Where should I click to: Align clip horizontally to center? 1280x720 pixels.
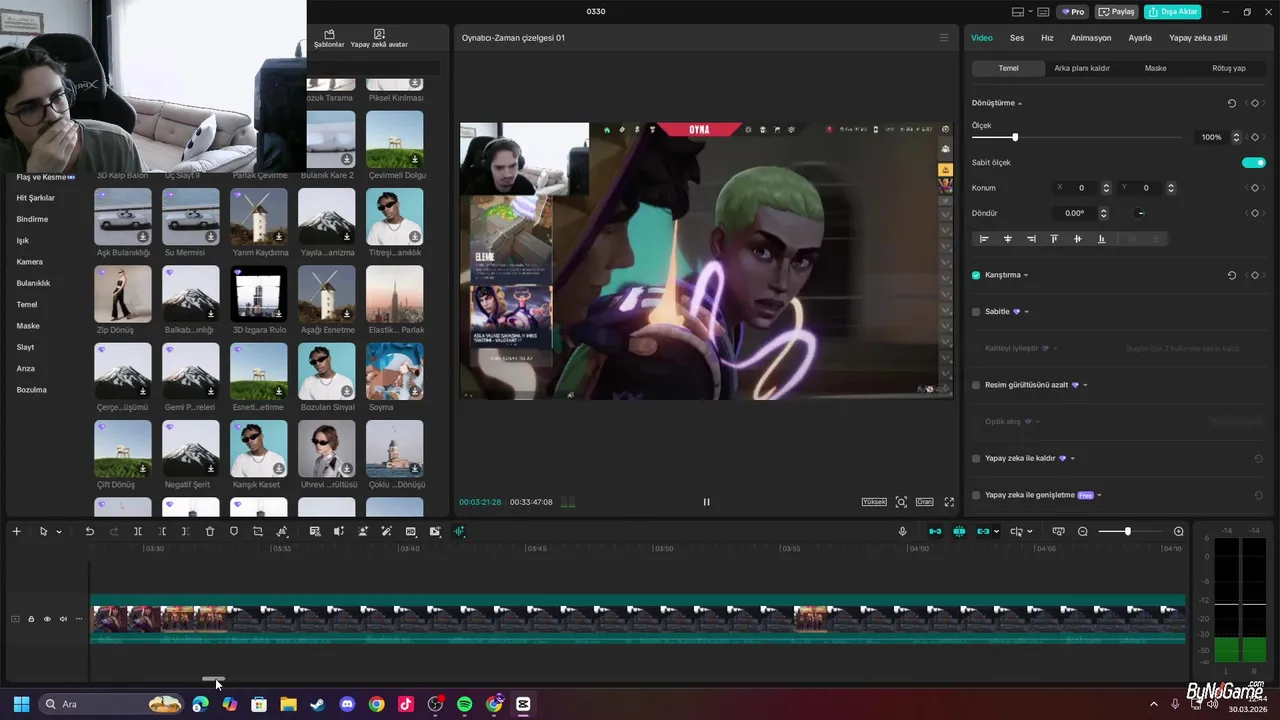tap(1007, 239)
